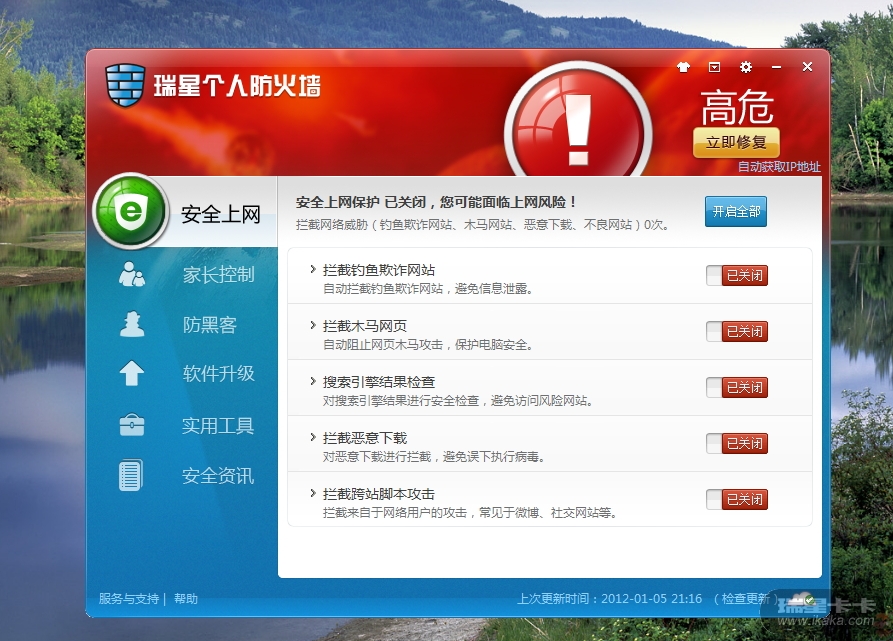Switch to the 家长控制 tab
893x641 pixels.
point(219,274)
